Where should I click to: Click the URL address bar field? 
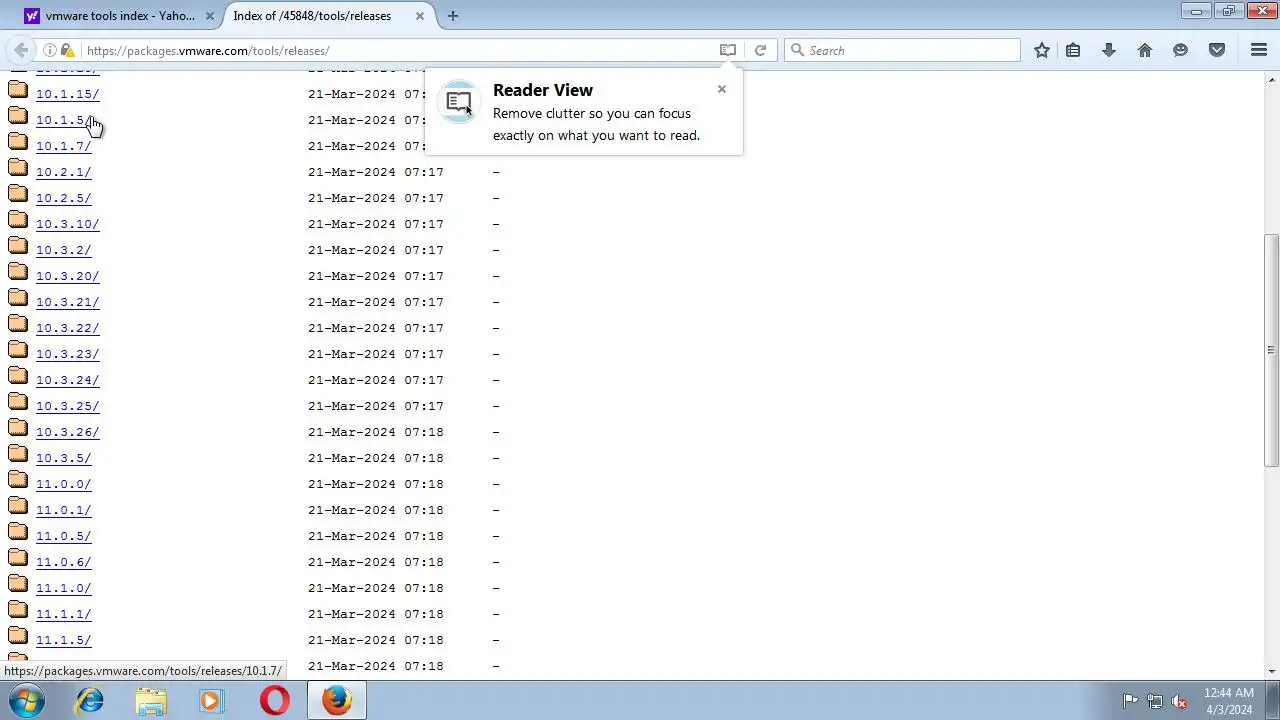click(400, 50)
